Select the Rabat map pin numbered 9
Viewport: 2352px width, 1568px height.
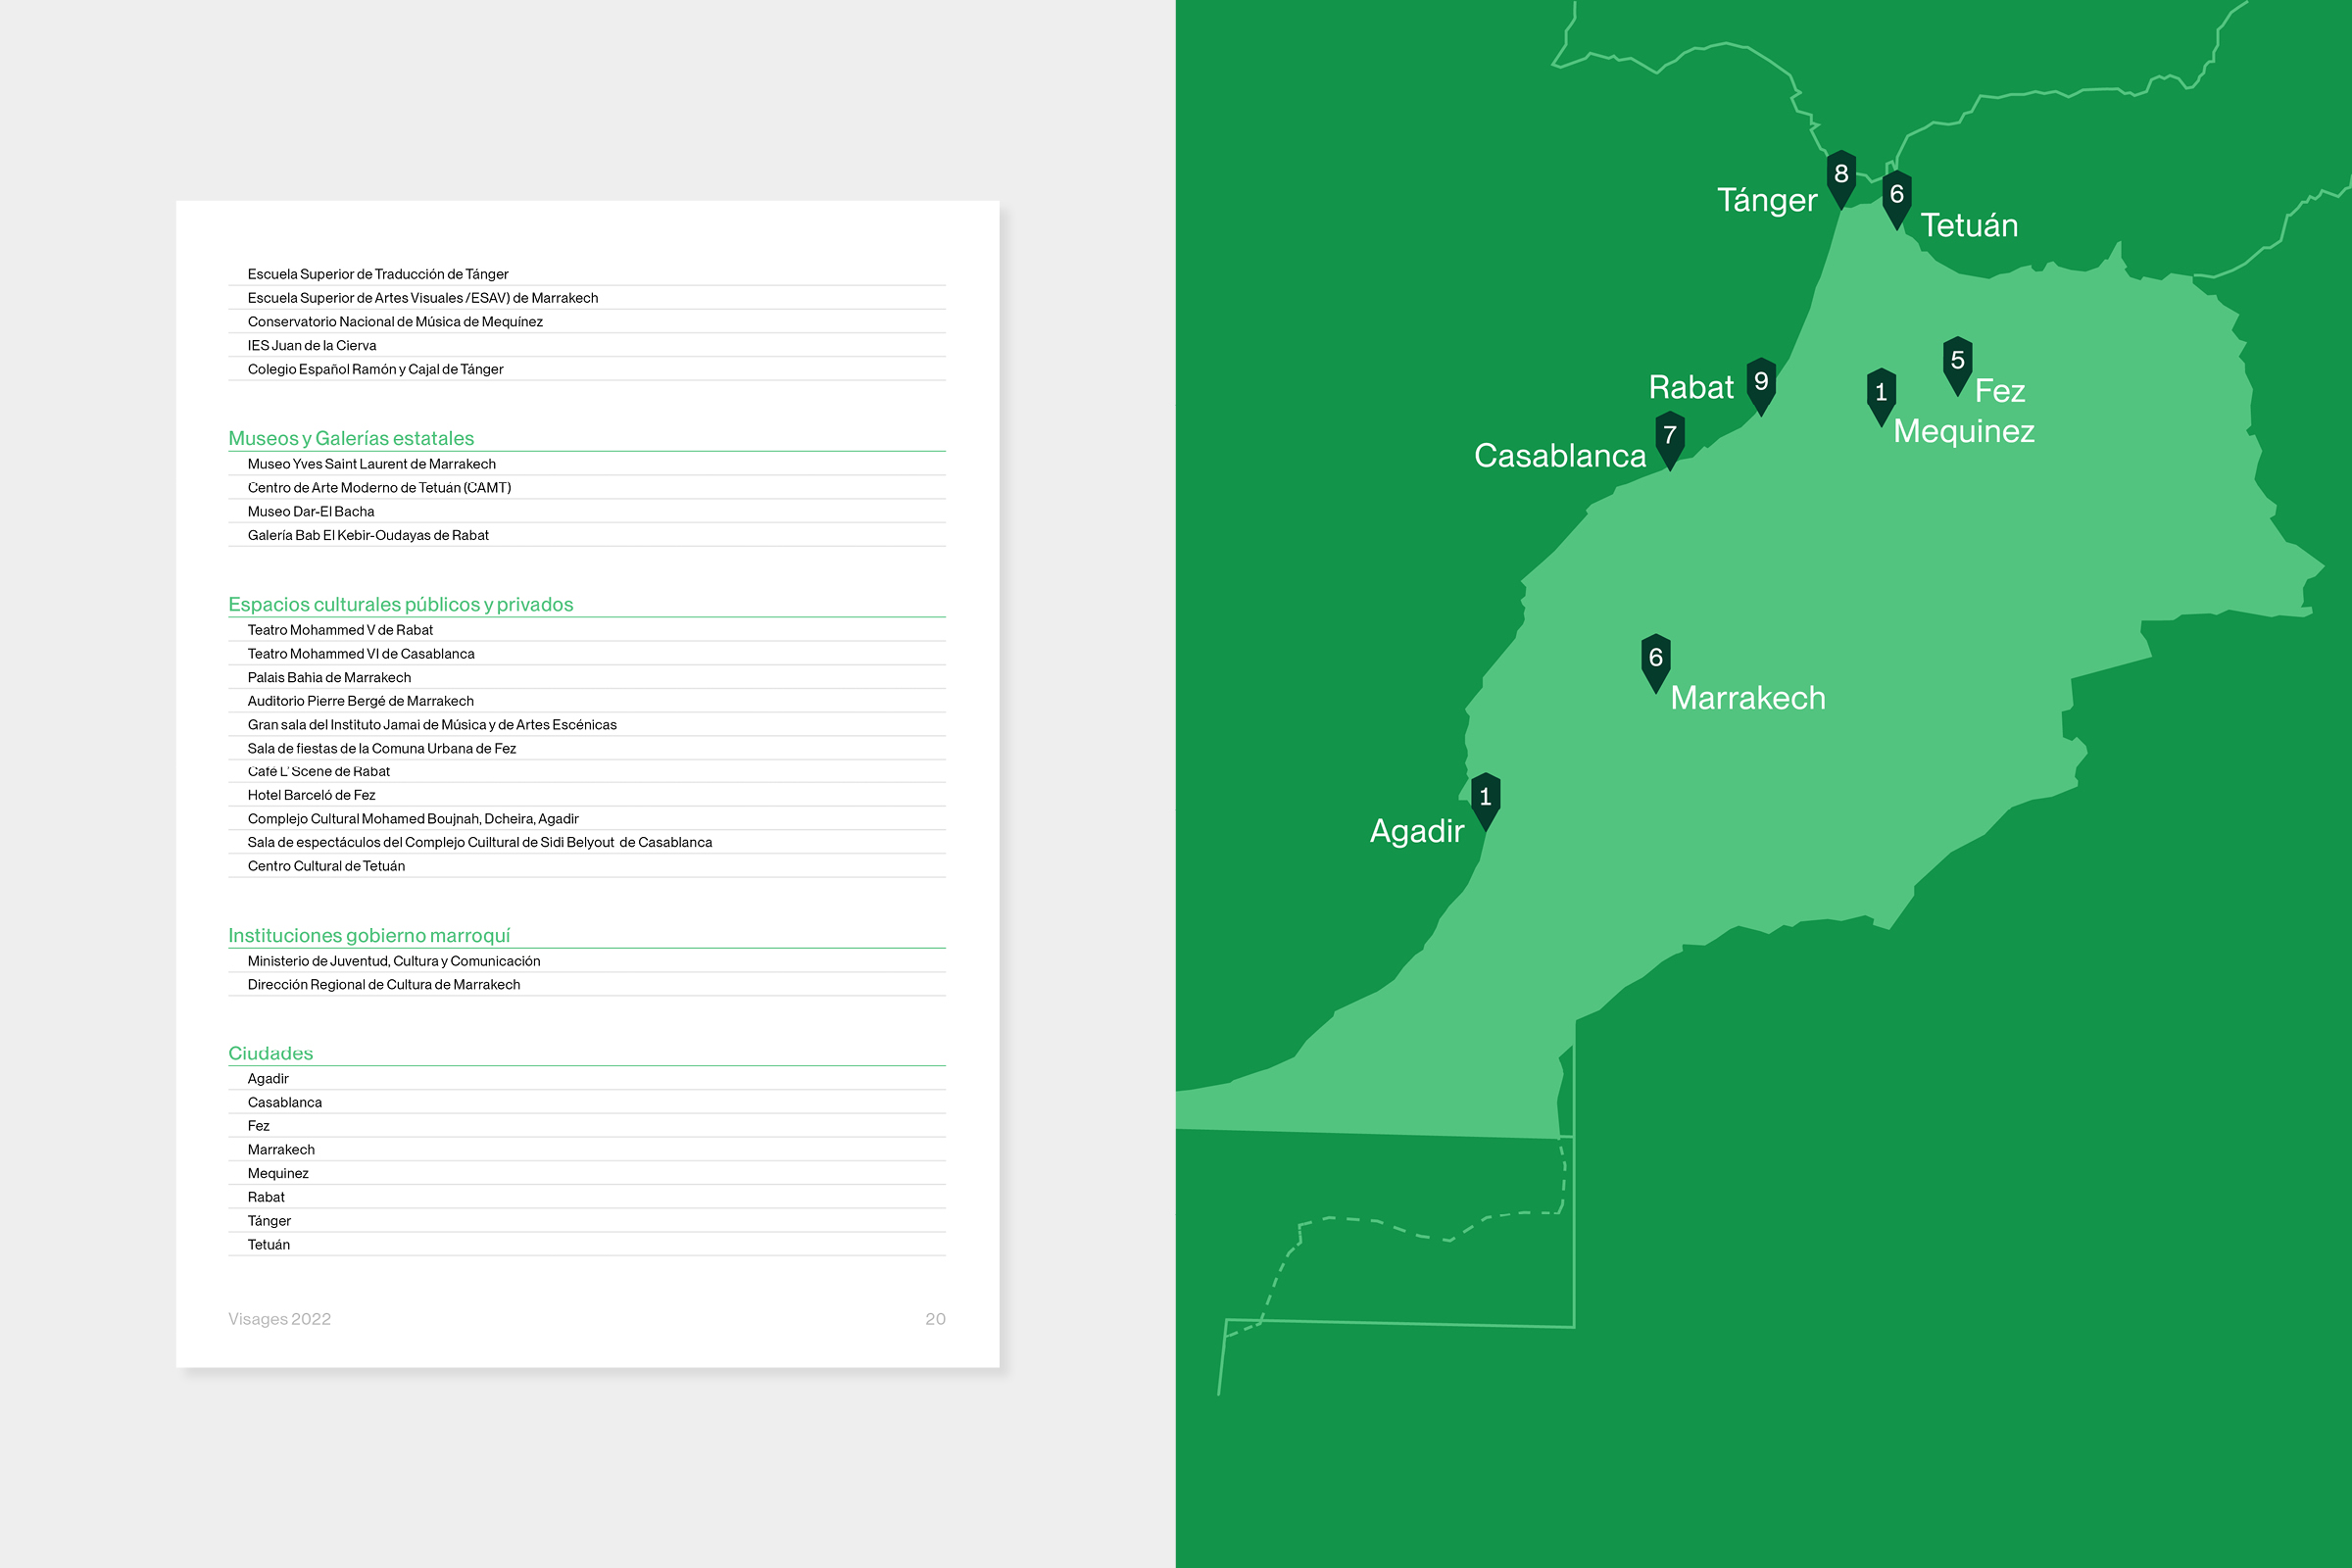(x=1761, y=383)
